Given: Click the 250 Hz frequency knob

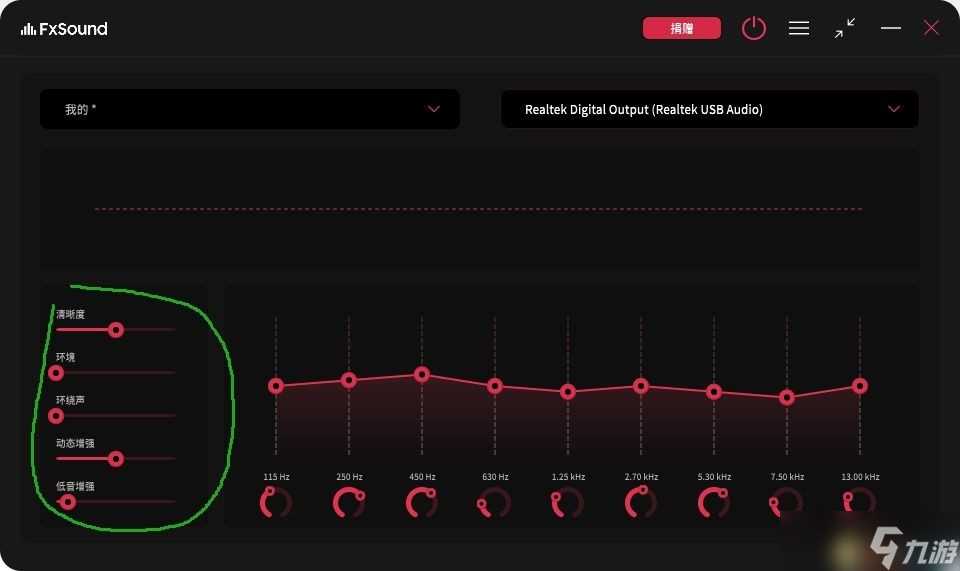Looking at the screenshot, I should tap(348, 502).
